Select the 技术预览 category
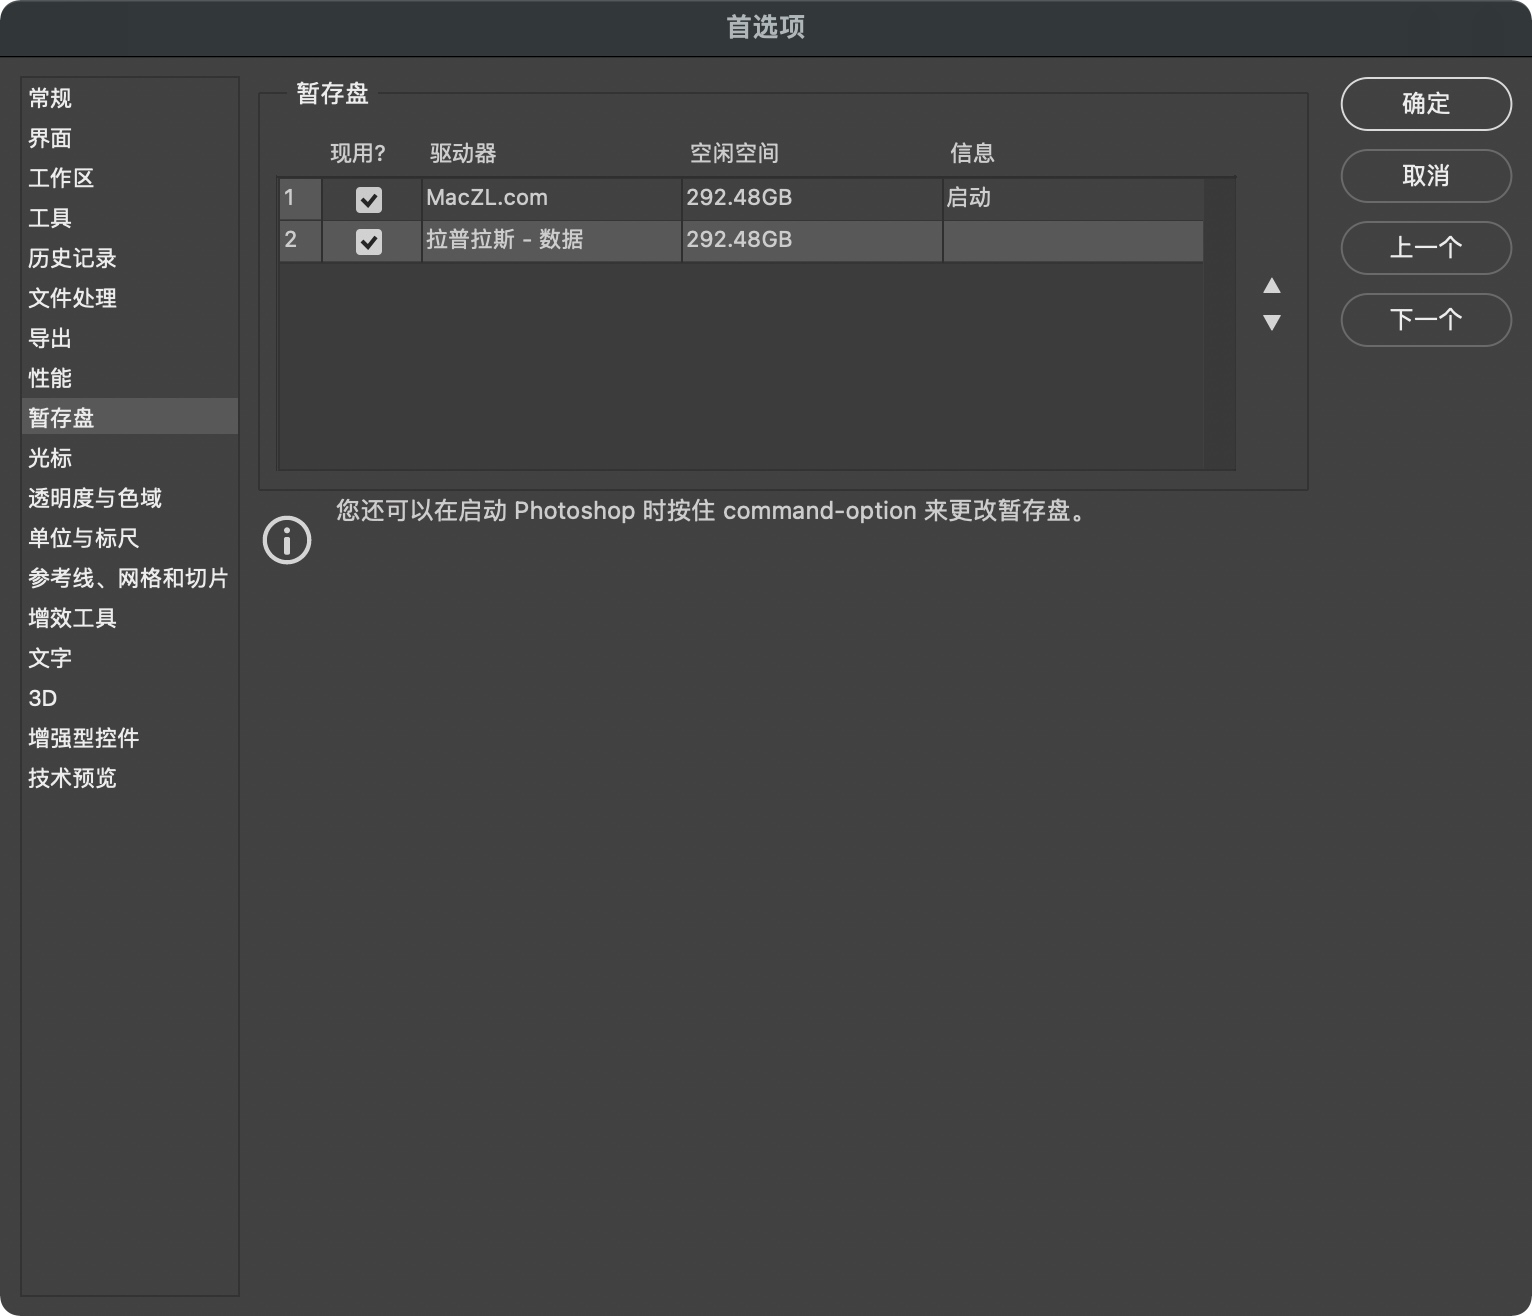 [x=72, y=778]
